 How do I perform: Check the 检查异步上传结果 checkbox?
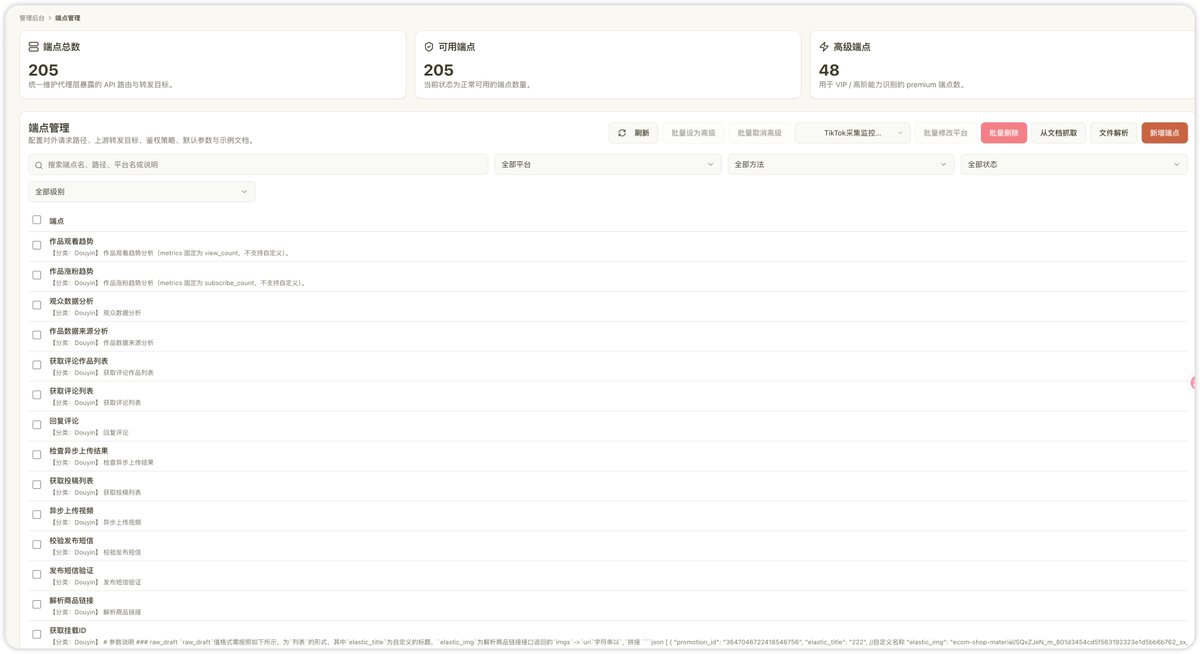[37, 455]
